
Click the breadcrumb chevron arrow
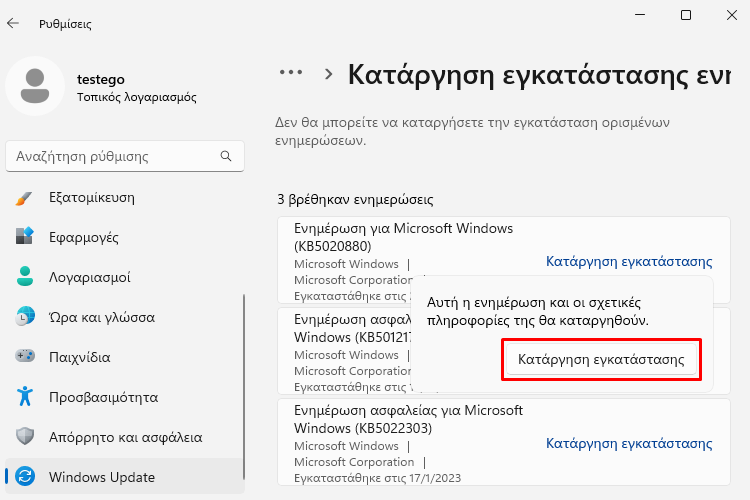point(328,74)
